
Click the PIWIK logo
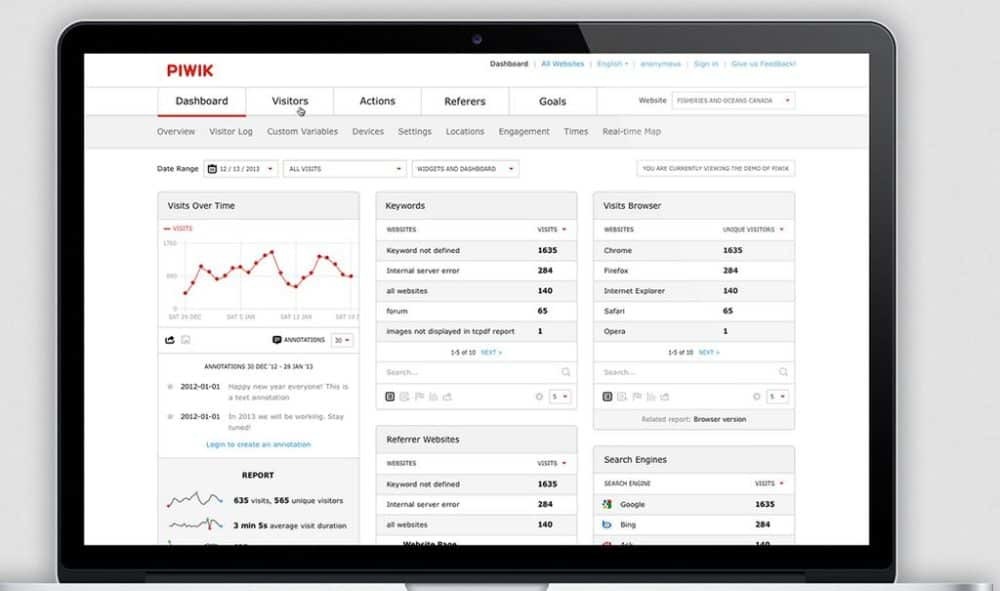[x=190, y=70]
